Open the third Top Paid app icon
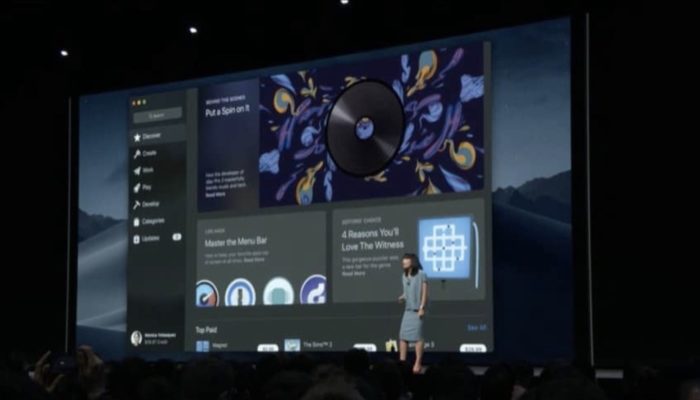The width and height of the screenshot is (700, 400). (x=392, y=345)
